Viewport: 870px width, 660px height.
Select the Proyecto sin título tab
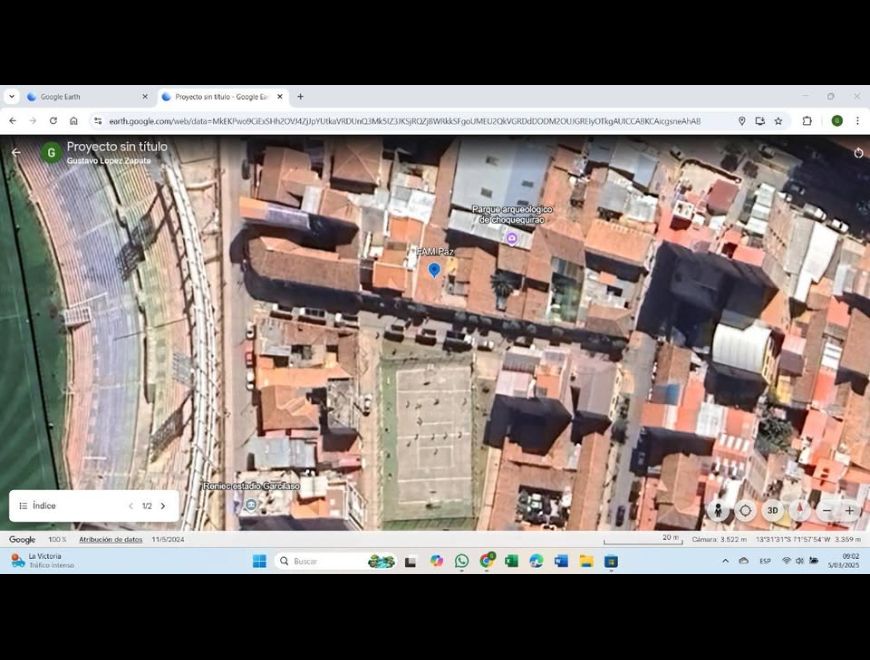click(222, 97)
